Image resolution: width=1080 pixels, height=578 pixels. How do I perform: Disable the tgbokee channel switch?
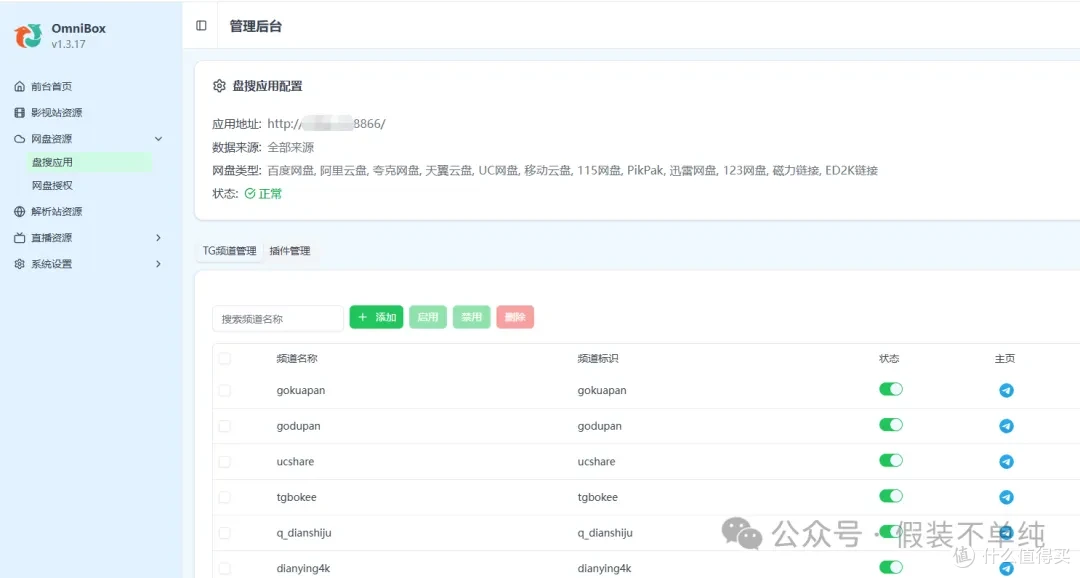tap(891, 496)
